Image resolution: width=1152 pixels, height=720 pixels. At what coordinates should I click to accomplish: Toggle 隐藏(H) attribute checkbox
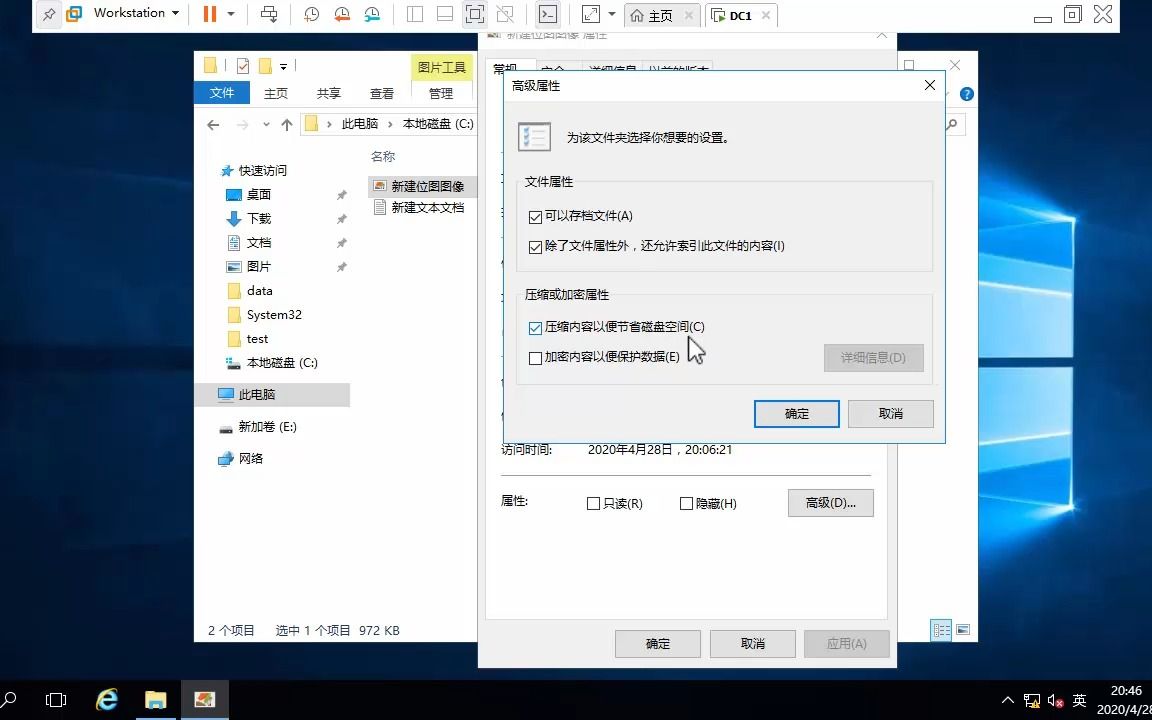[x=686, y=504]
